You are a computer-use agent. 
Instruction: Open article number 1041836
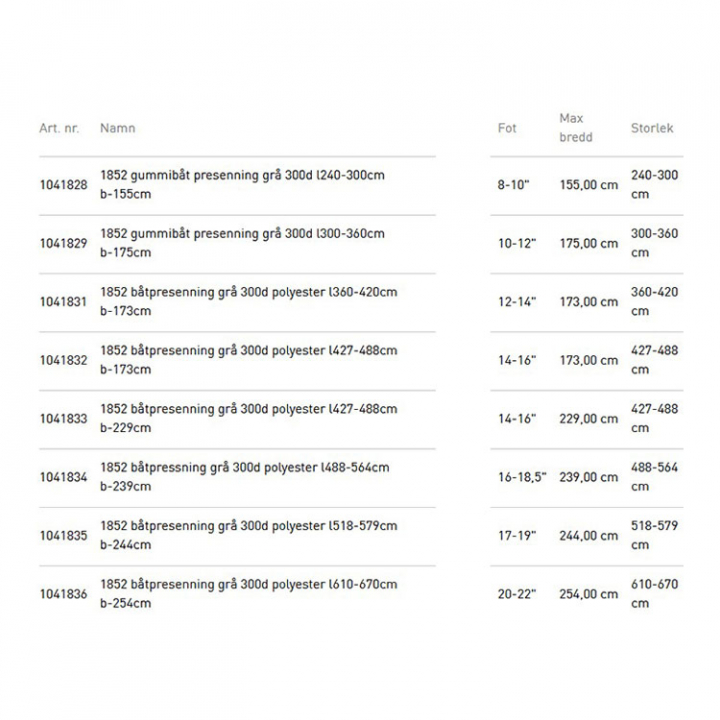pos(63,594)
